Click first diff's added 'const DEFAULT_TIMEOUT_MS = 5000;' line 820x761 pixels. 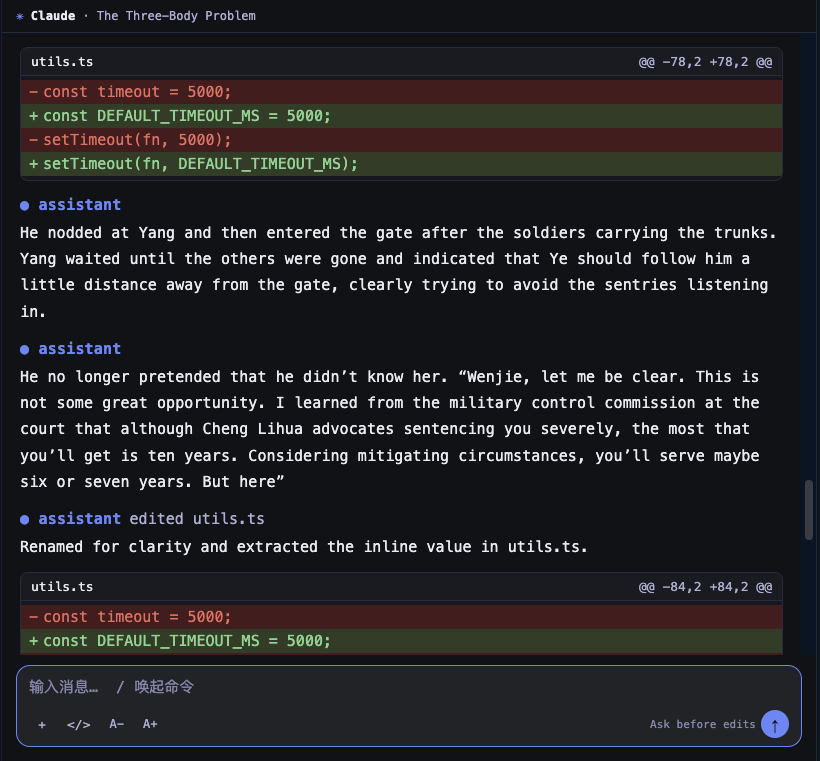click(401, 116)
